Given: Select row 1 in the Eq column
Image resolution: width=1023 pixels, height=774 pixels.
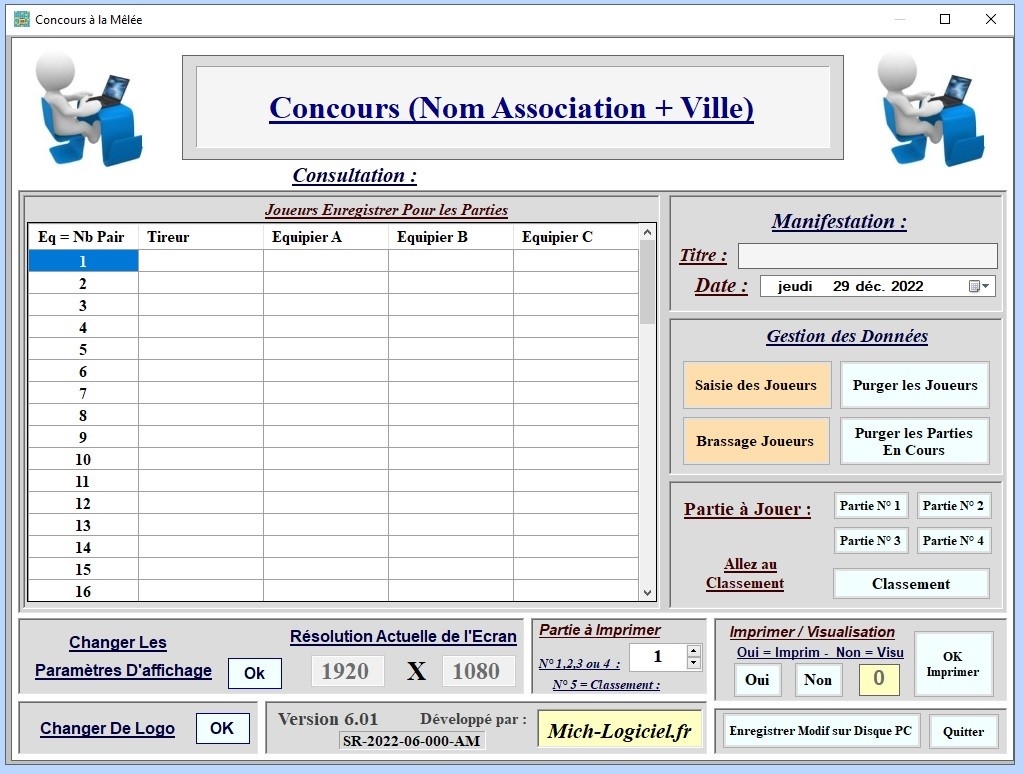Looking at the screenshot, I should 83,261.
